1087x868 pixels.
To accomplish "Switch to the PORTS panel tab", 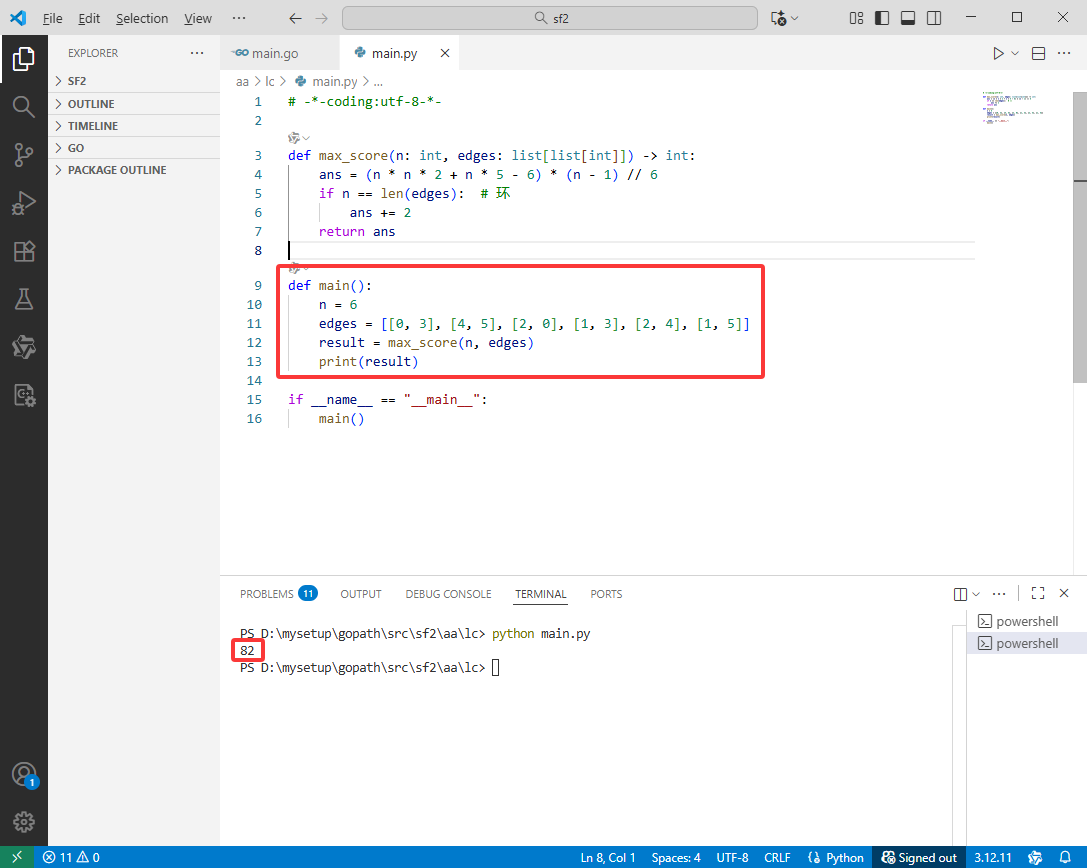I will tap(607, 594).
